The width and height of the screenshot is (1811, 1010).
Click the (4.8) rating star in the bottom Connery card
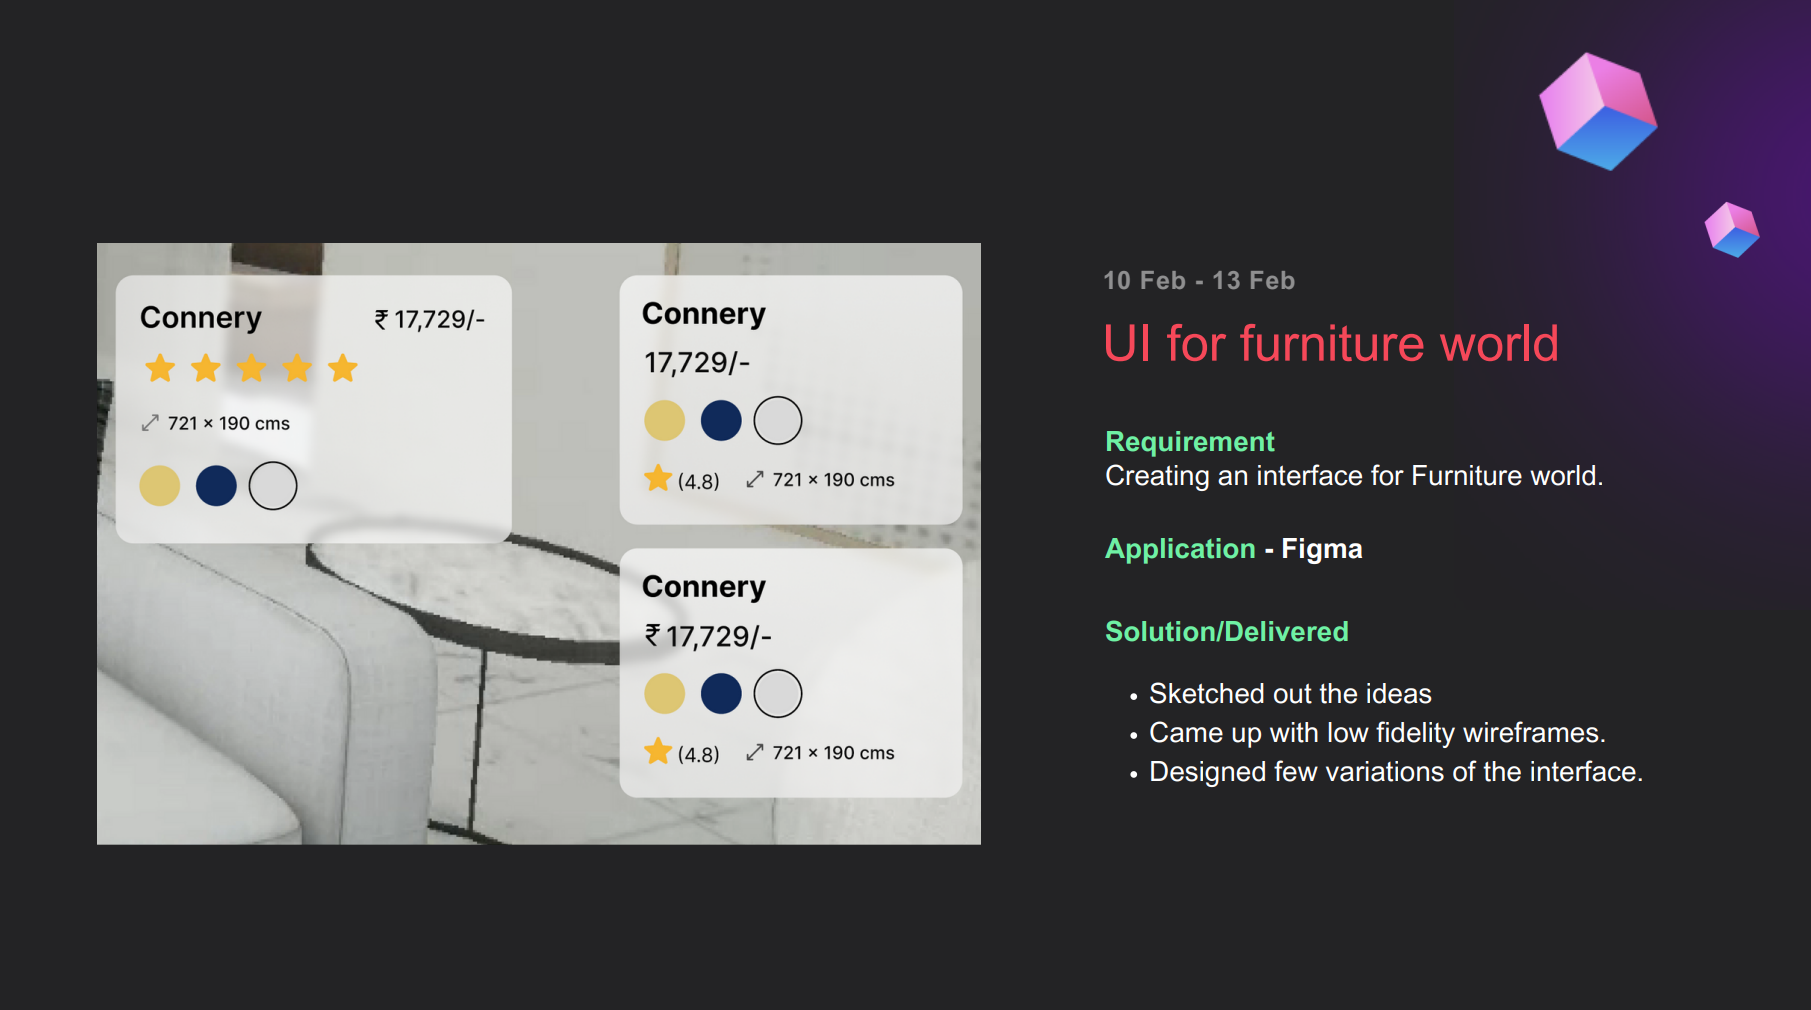(x=658, y=751)
